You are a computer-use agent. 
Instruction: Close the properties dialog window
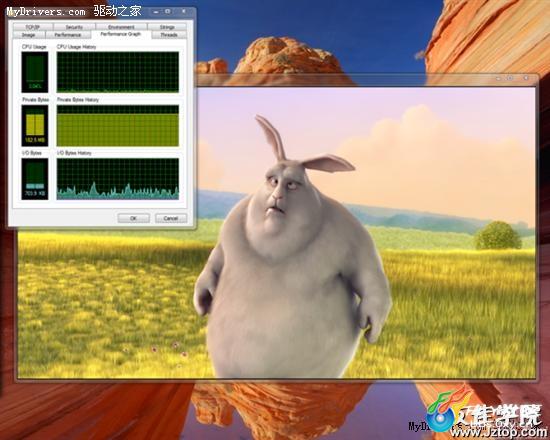pos(183,12)
